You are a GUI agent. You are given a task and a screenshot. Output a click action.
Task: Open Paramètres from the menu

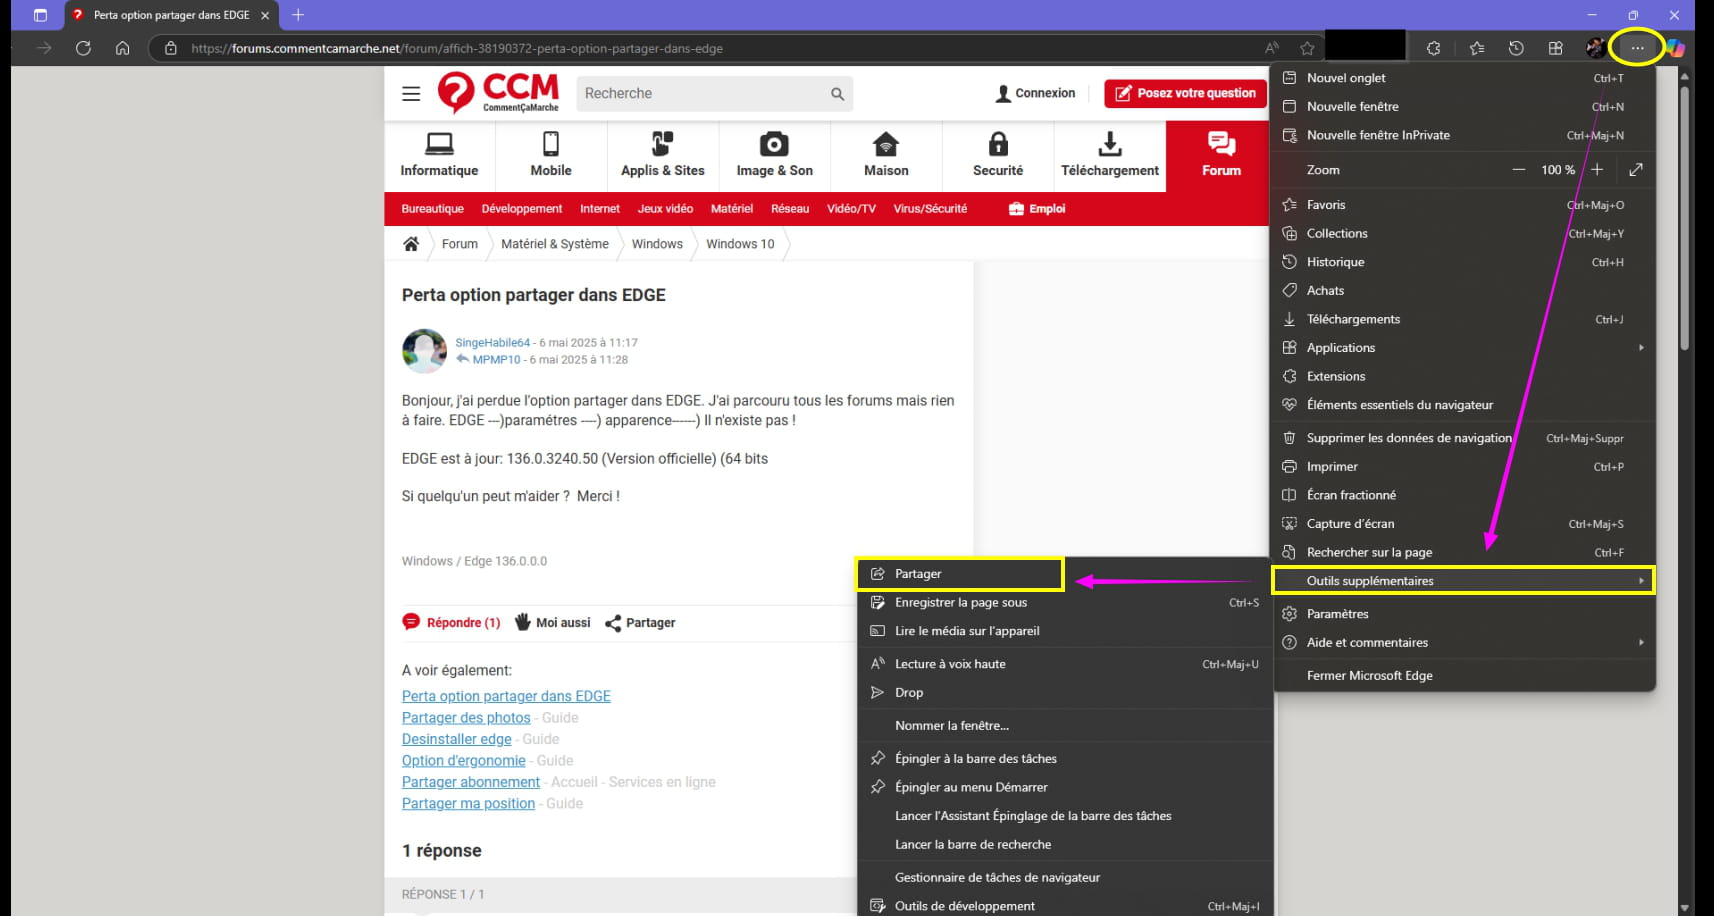1463,614
